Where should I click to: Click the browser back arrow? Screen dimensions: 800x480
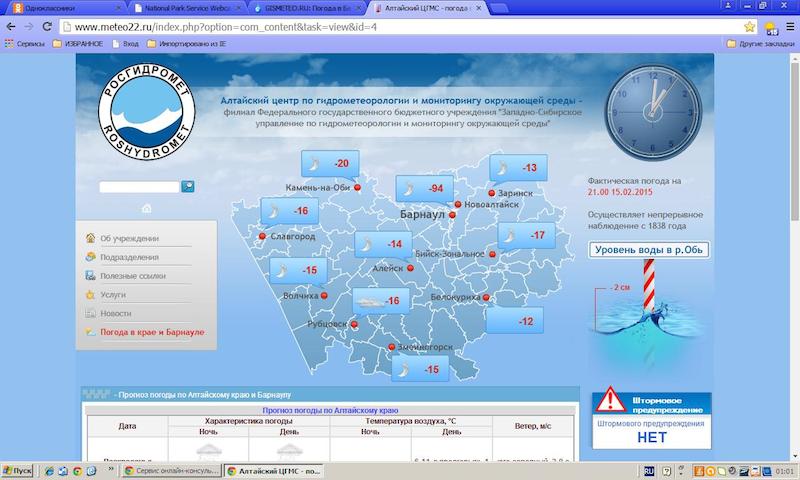[x=10, y=25]
